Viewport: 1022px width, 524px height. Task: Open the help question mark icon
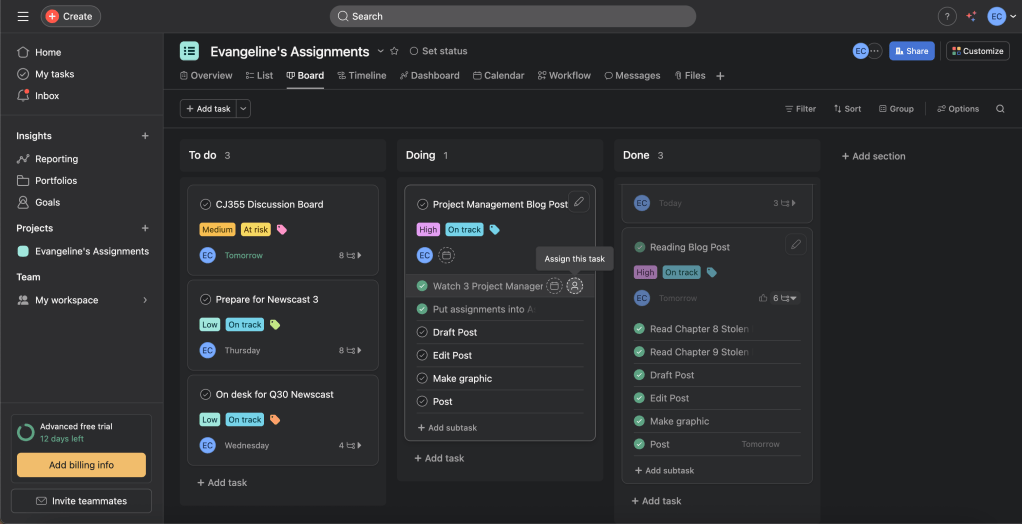pos(946,16)
